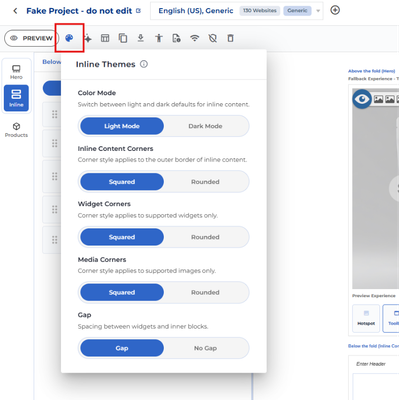Open the English (US), Generic language dropdown
The height and width of the screenshot is (400, 399).
pyautogui.click(x=237, y=11)
